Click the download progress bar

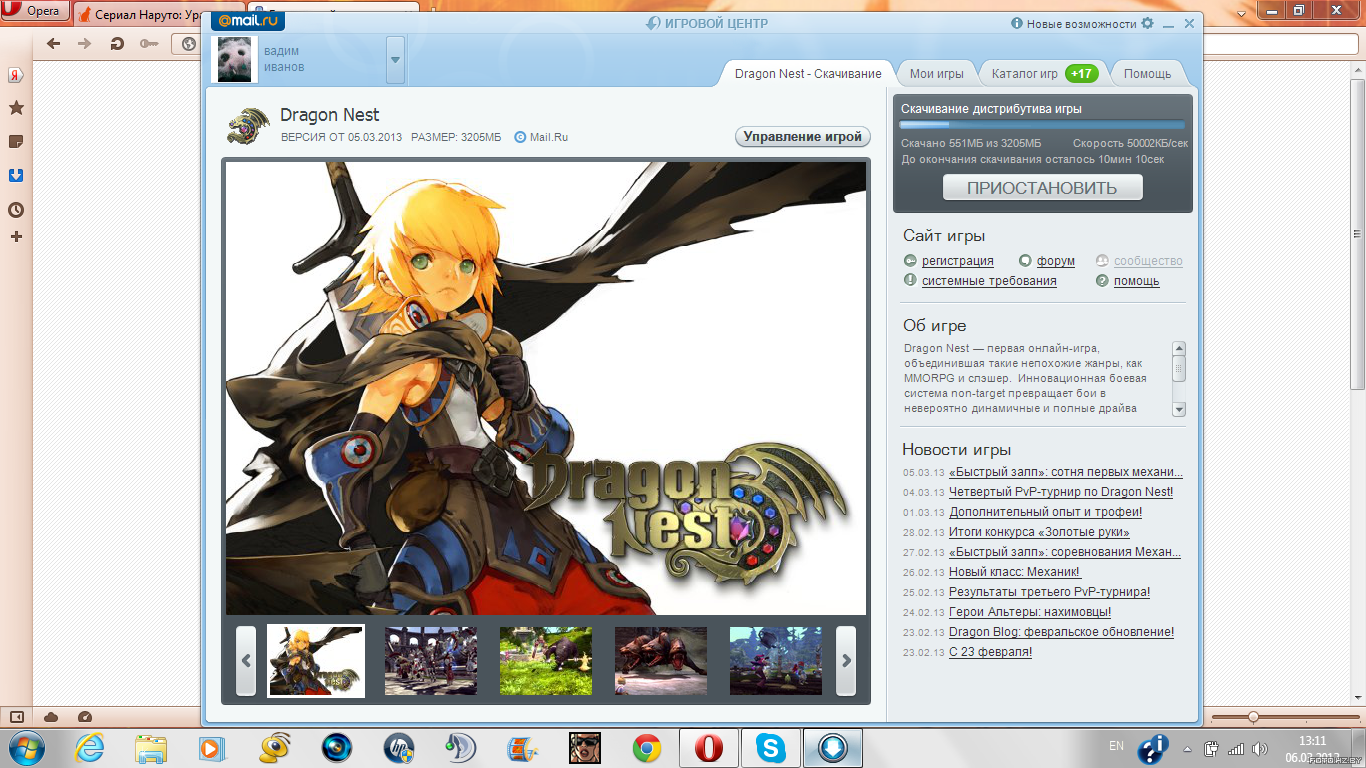point(1042,125)
